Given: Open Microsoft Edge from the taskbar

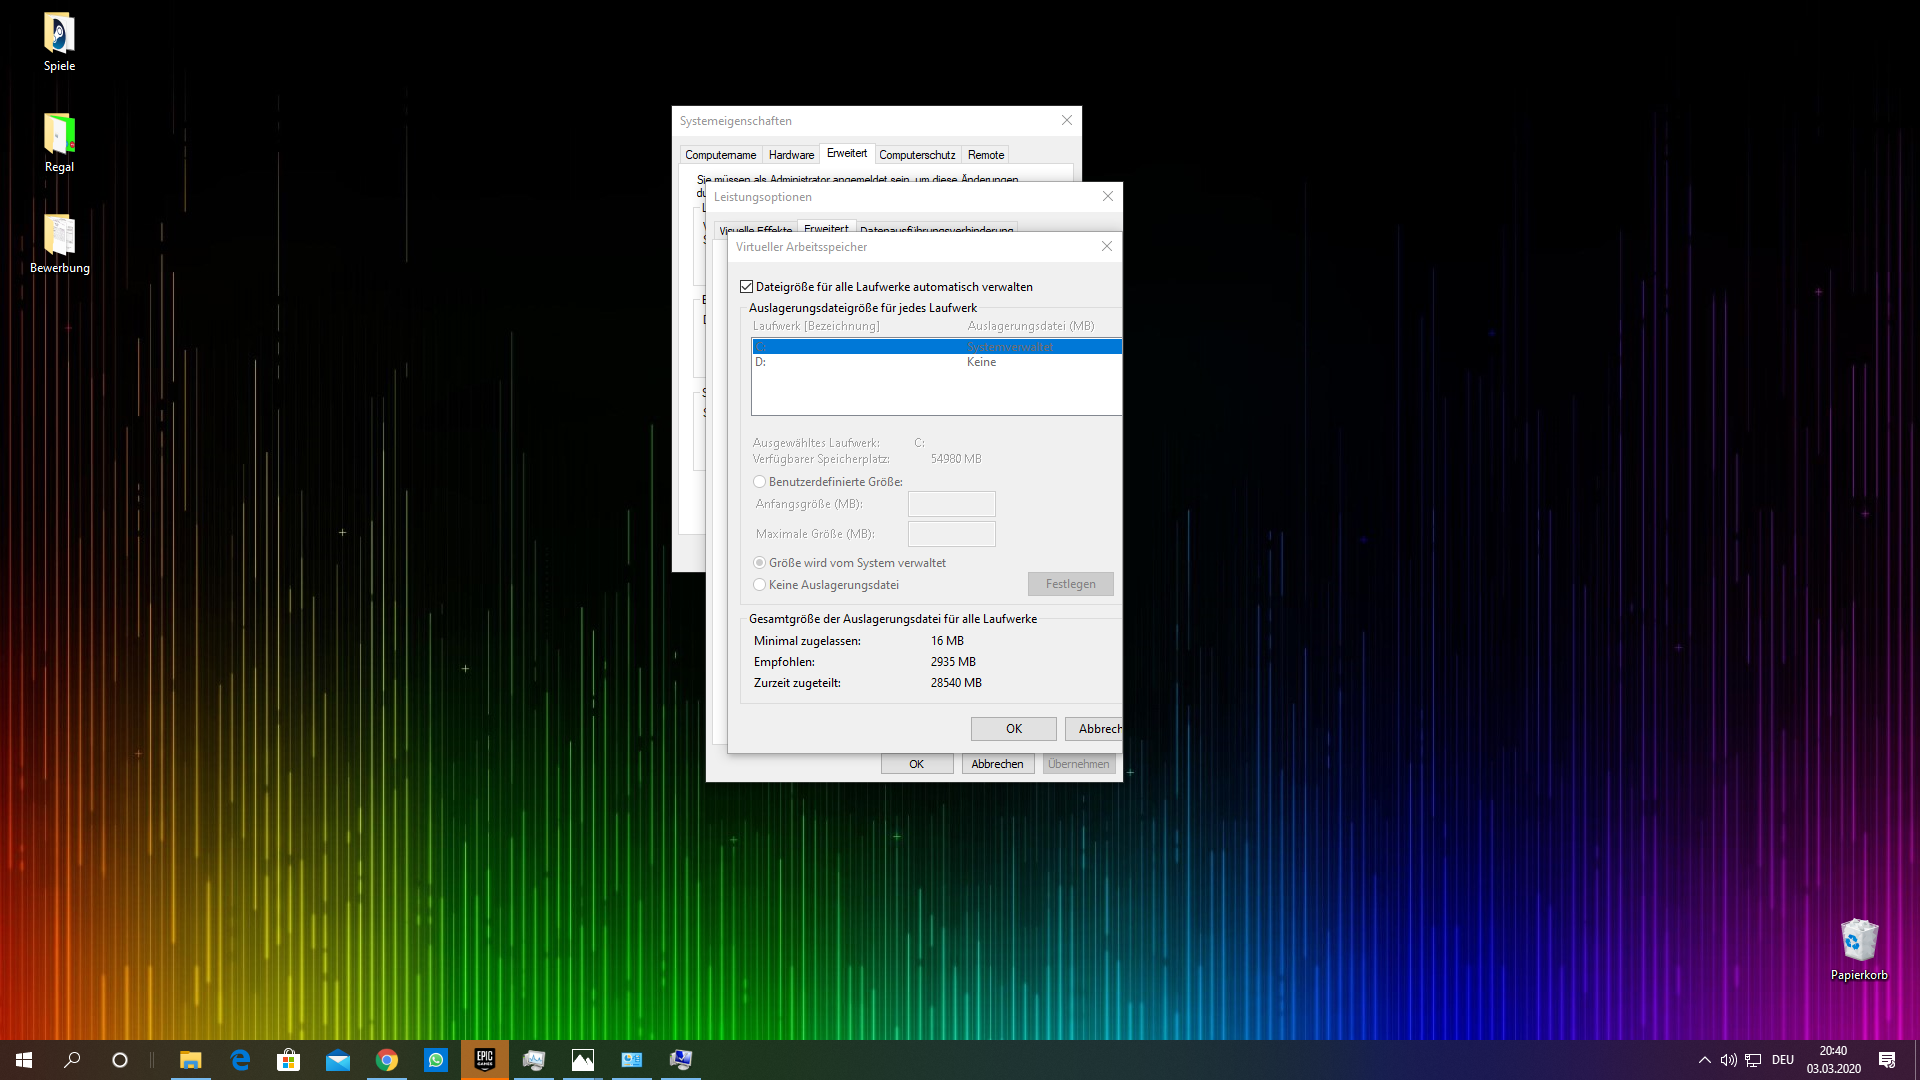Looking at the screenshot, I should pyautogui.click(x=240, y=1059).
